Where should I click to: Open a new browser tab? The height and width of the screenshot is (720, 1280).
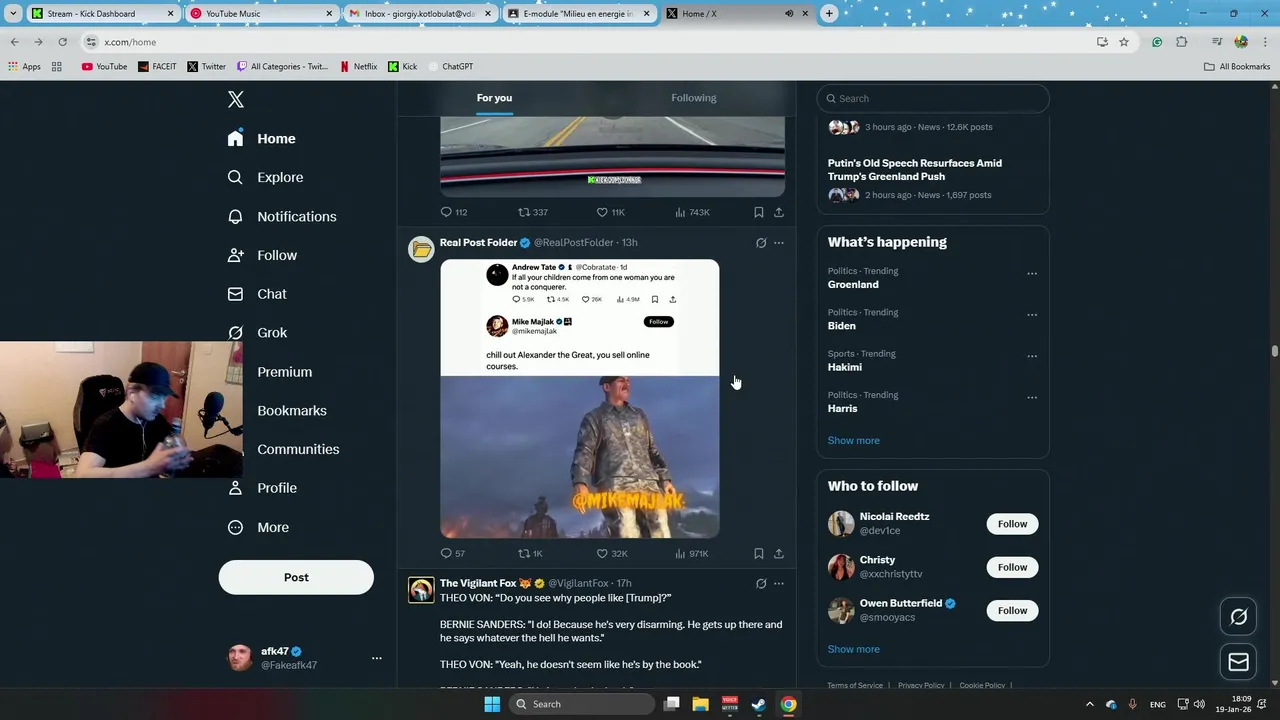pyautogui.click(x=829, y=14)
